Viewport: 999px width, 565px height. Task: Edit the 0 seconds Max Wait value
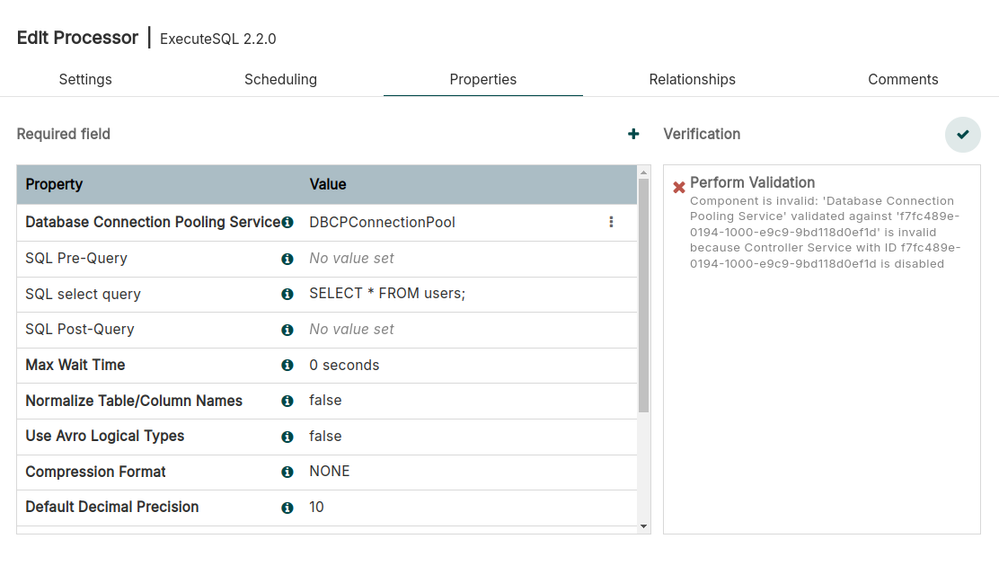(x=344, y=365)
